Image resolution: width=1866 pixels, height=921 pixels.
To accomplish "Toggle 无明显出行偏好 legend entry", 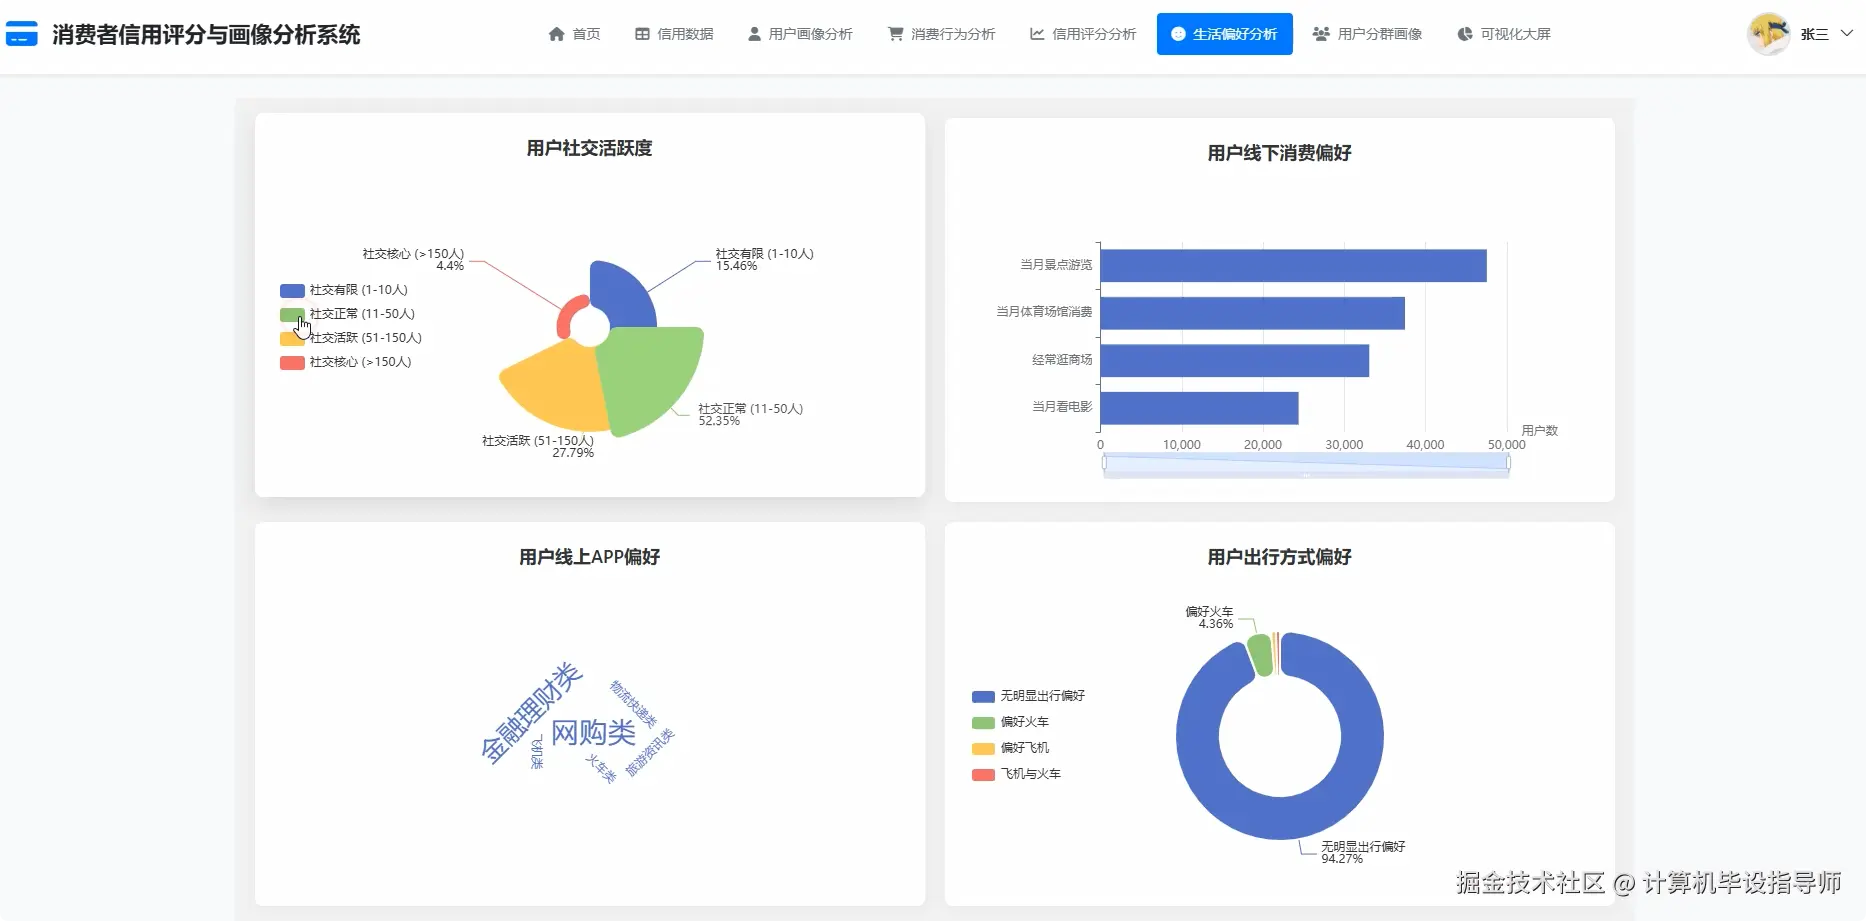I will coord(1028,696).
